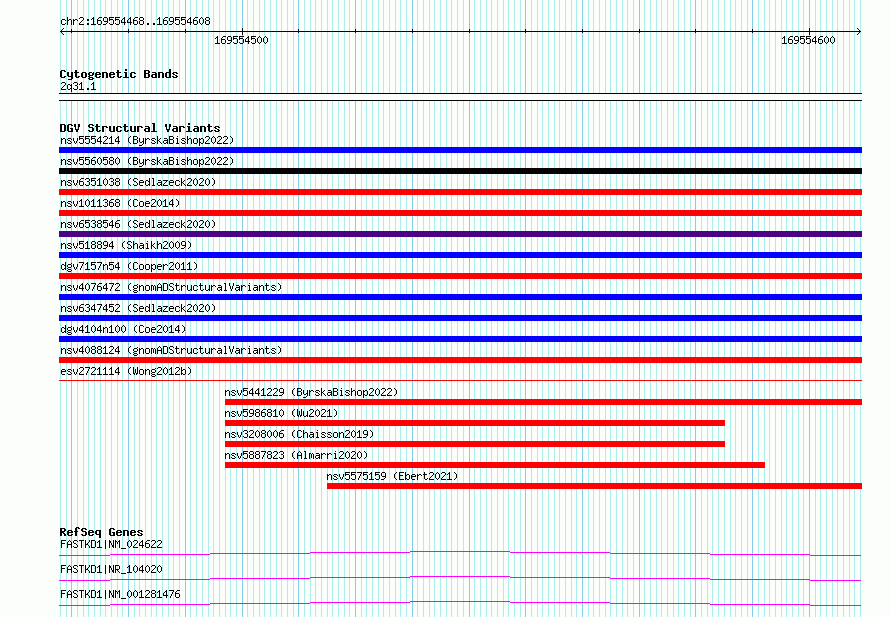Screen dimensions: 890x617
Task: Click the FASTKD1|NM_024622 gene label
Action: pyautogui.click(x=111, y=544)
